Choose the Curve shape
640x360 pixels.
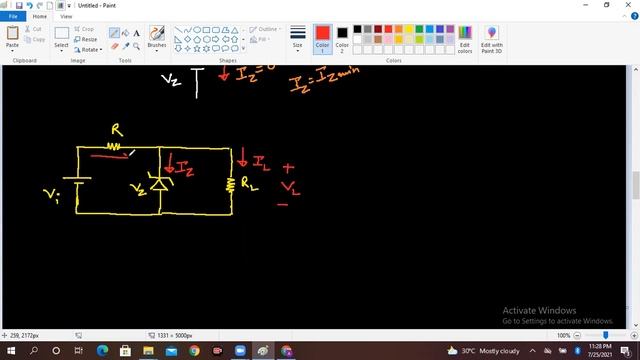[188, 30]
